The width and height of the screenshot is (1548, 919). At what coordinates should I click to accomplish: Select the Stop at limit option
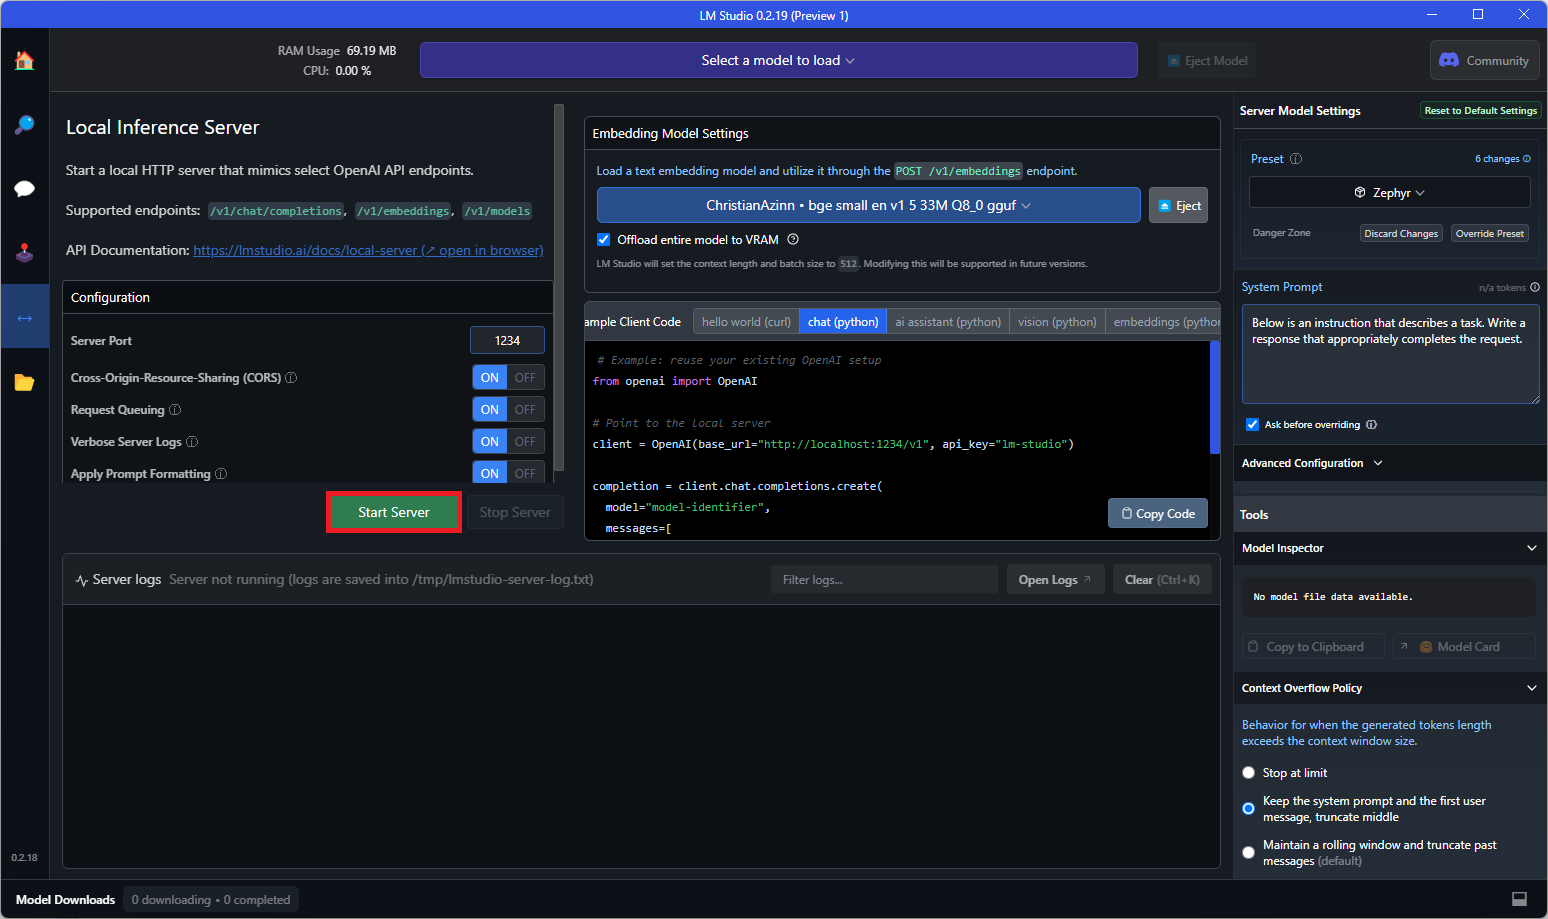click(1248, 773)
